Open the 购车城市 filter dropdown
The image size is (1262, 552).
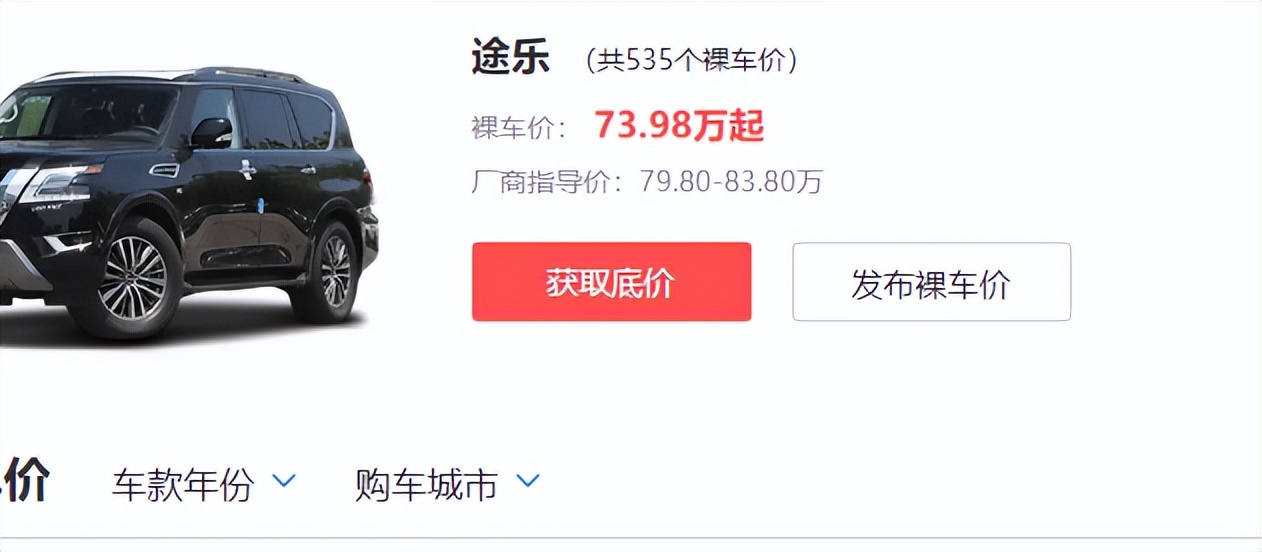pos(447,485)
